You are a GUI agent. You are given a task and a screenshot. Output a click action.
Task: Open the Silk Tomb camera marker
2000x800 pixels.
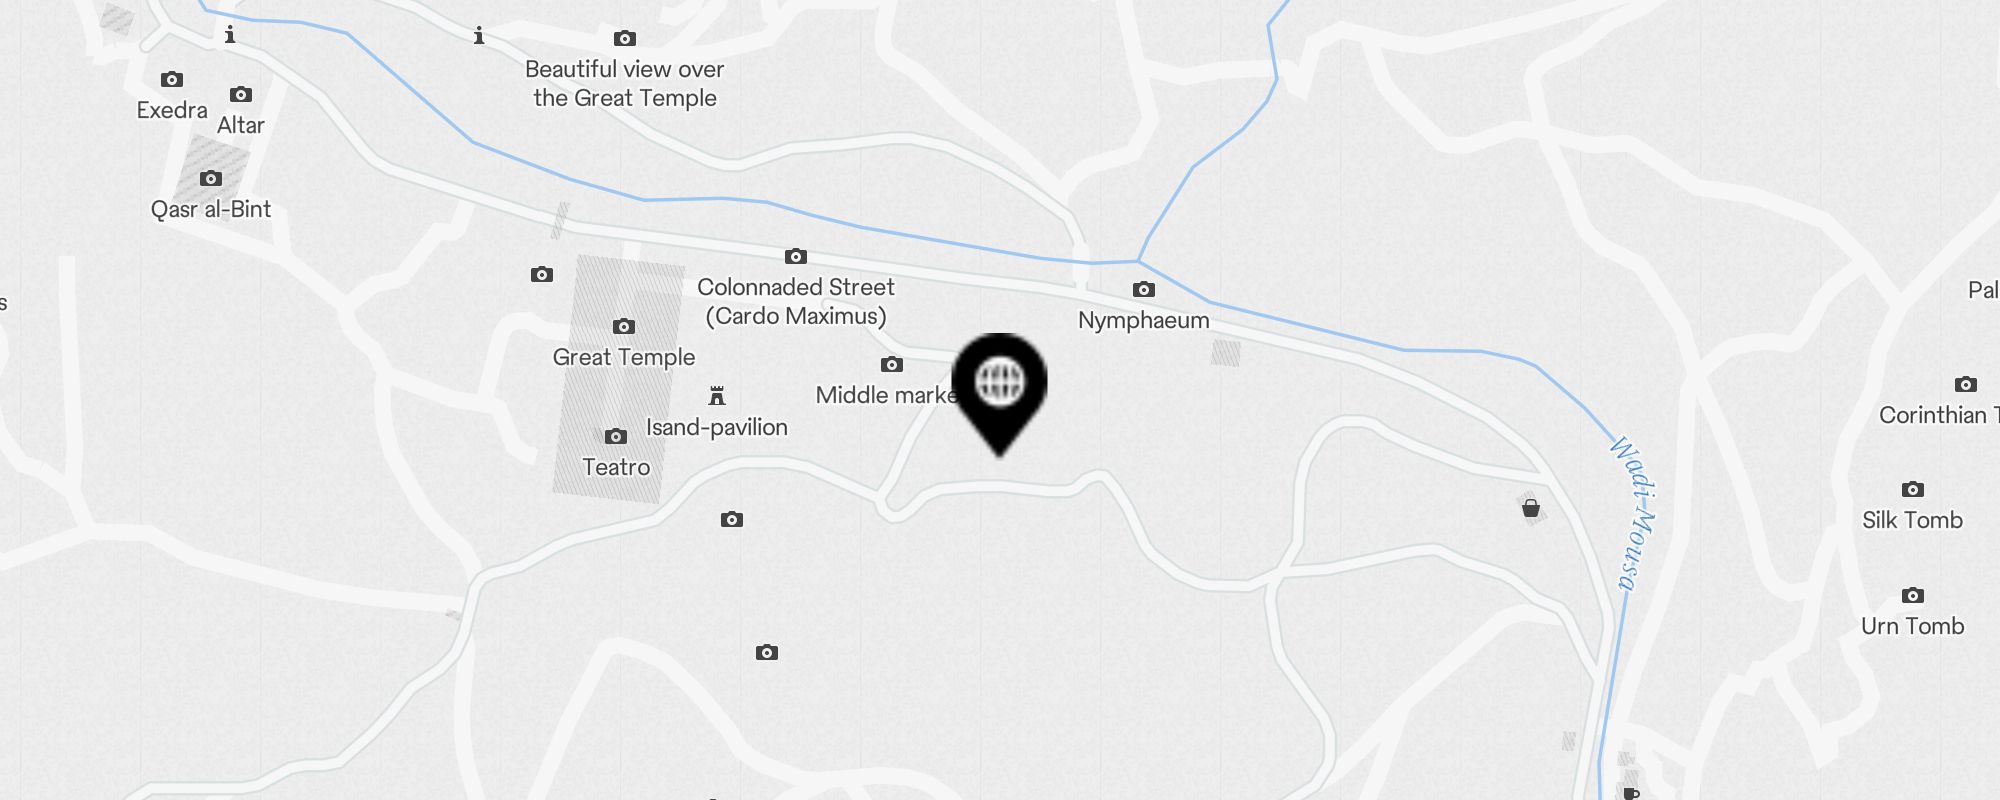point(1913,489)
